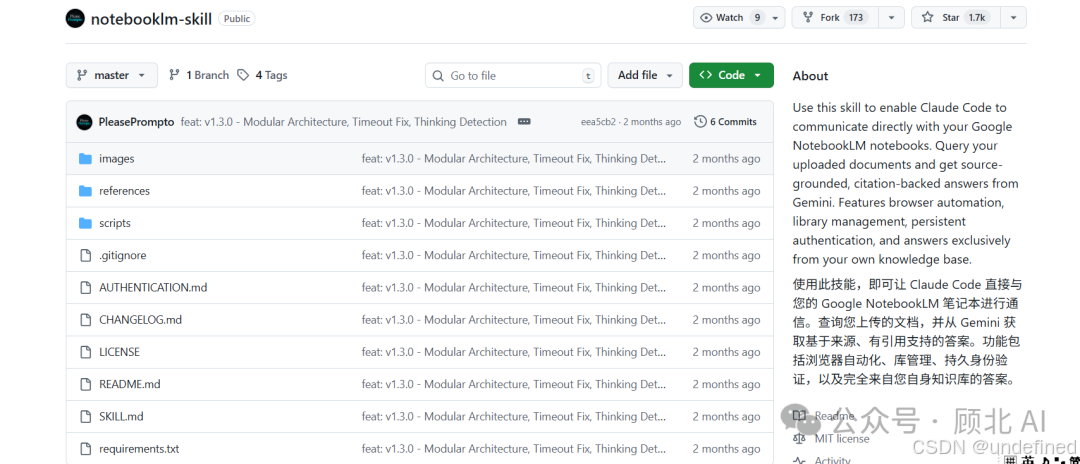Image resolution: width=1080 pixels, height=464 pixels.
Task: View the 1 Branch link
Action: coord(198,75)
